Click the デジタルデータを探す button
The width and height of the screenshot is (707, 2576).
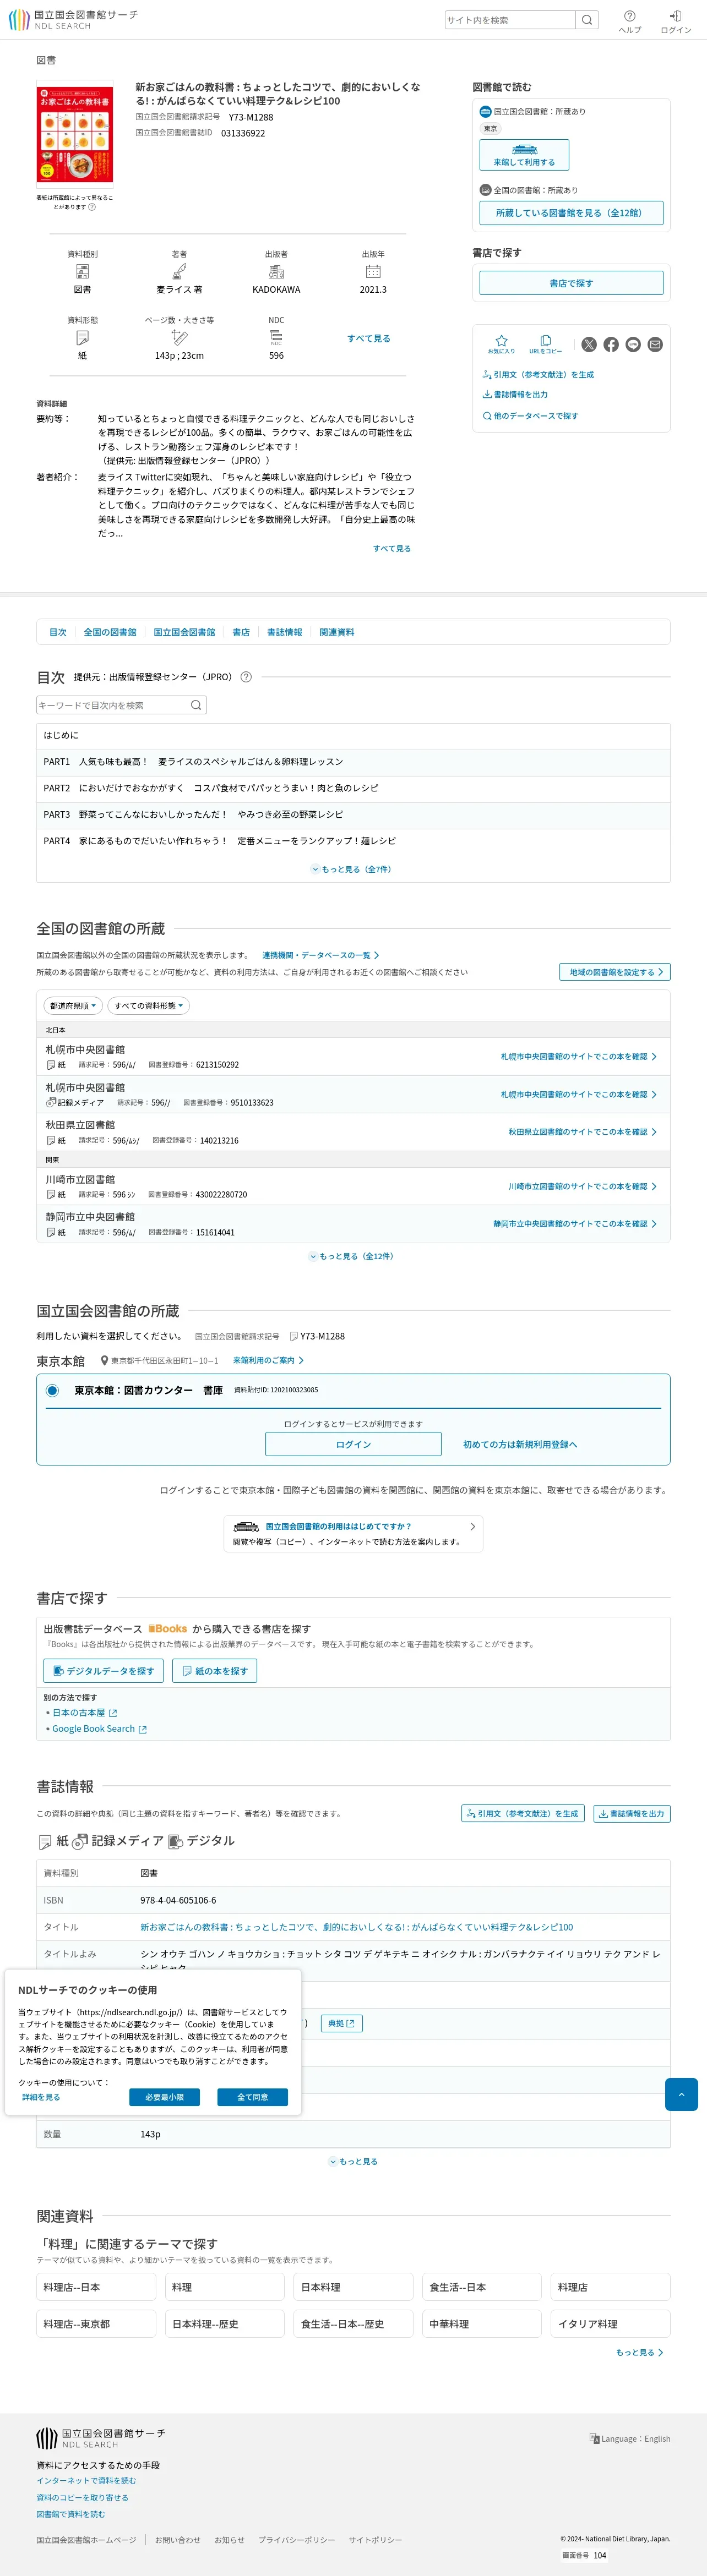103,1671
